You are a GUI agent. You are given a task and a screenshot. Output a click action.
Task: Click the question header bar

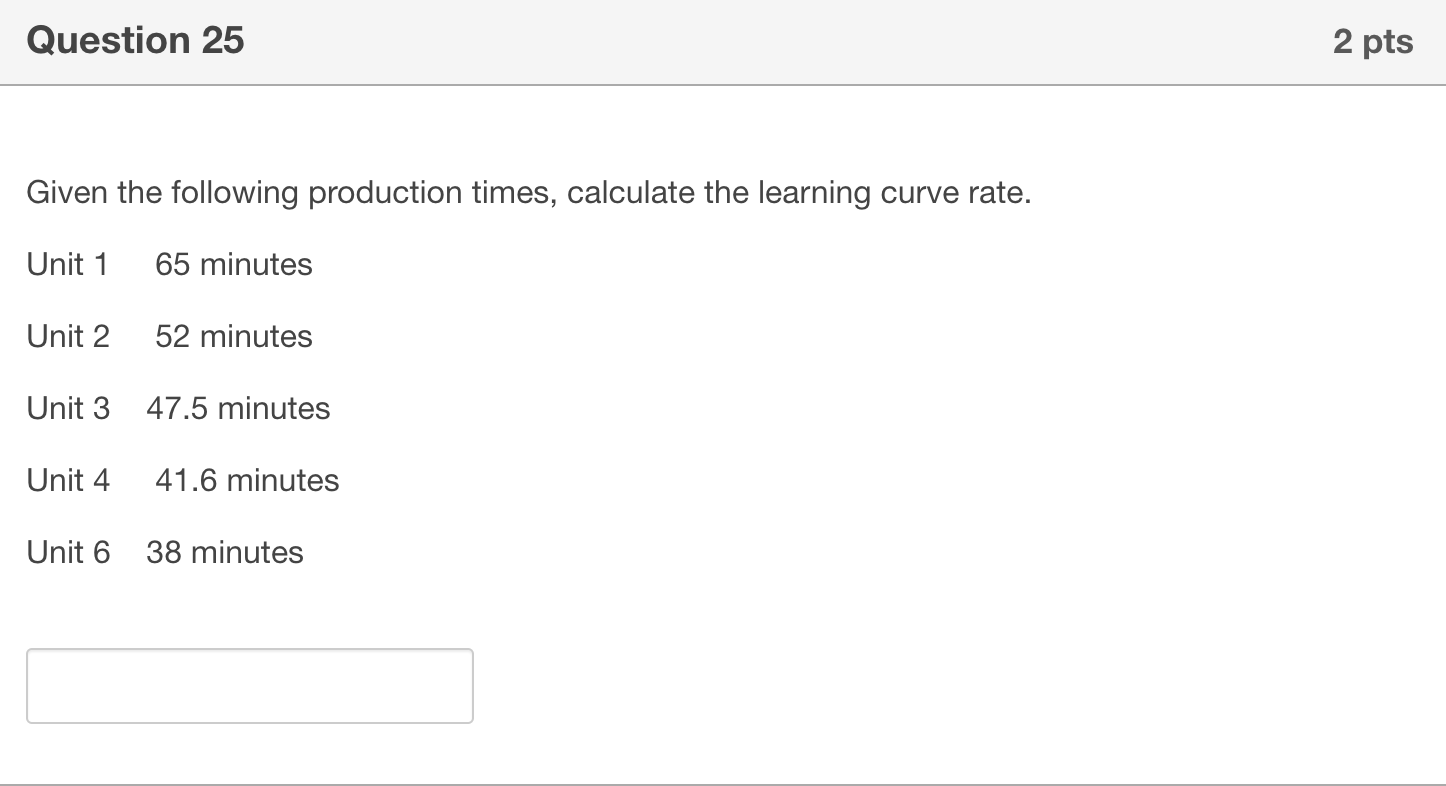point(723,42)
